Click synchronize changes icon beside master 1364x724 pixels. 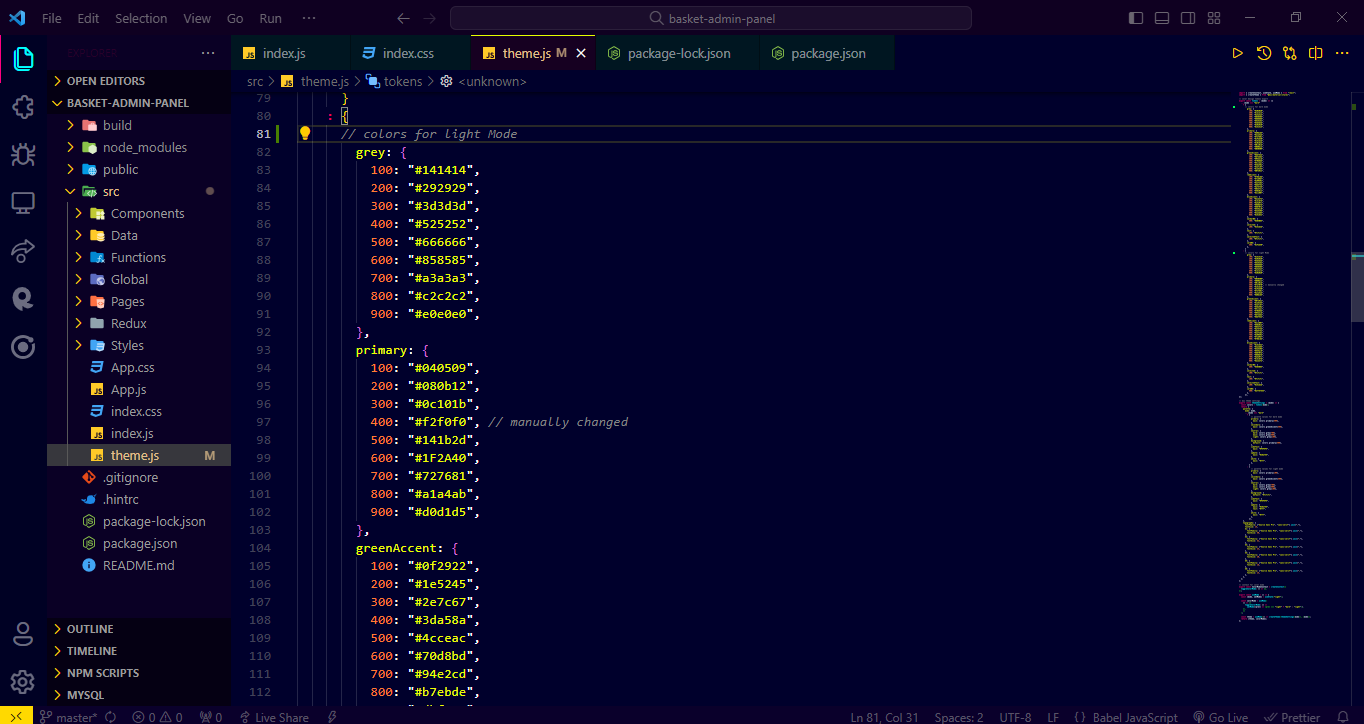110,717
